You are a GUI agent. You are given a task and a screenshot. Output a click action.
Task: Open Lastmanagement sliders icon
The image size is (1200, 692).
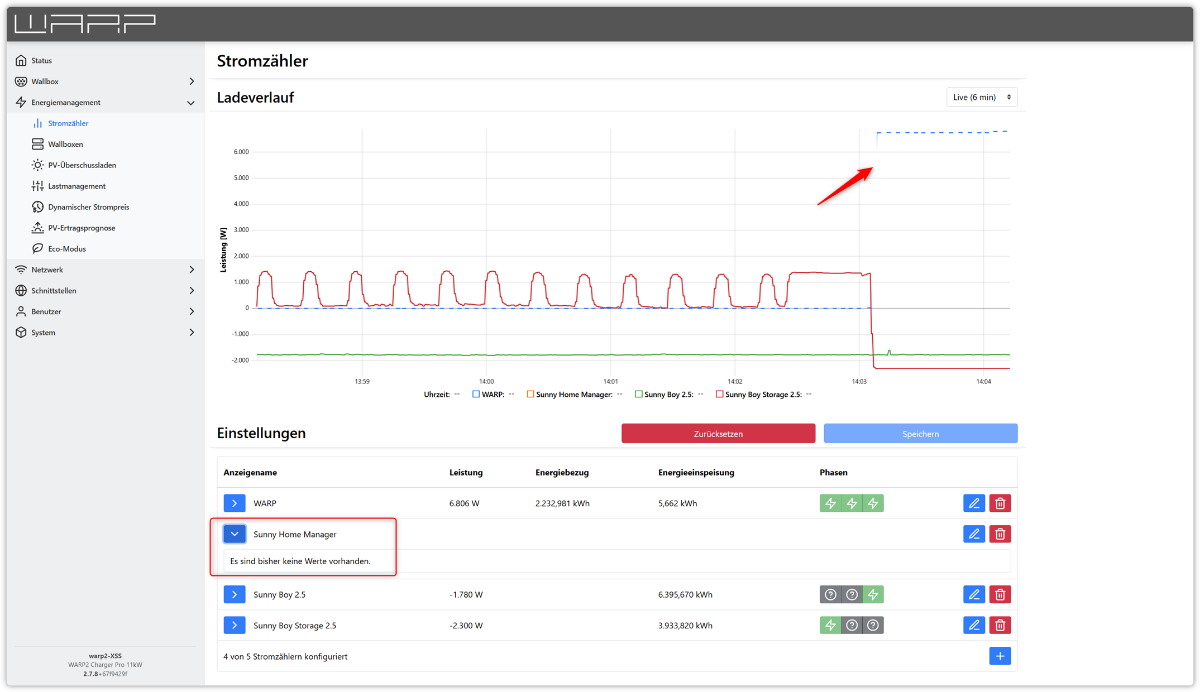pyautogui.click(x=38, y=186)
